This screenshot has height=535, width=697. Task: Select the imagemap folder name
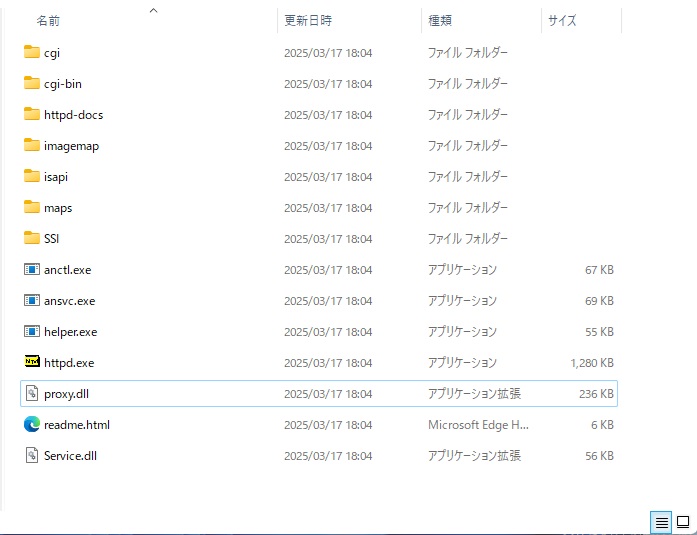[71, 146]
